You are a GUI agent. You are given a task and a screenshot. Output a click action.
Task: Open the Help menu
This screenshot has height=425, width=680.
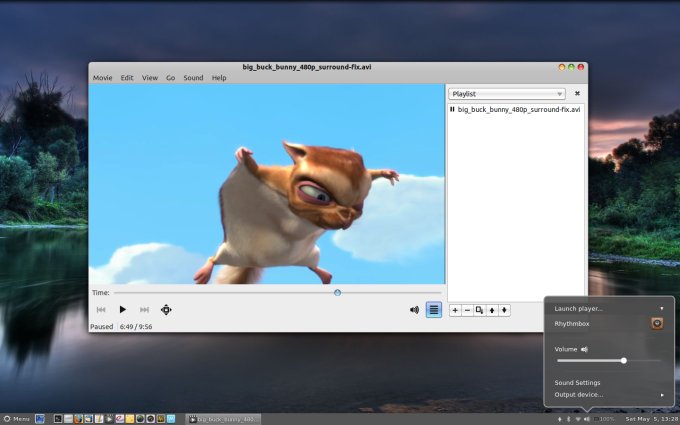(x=219, y=78)
